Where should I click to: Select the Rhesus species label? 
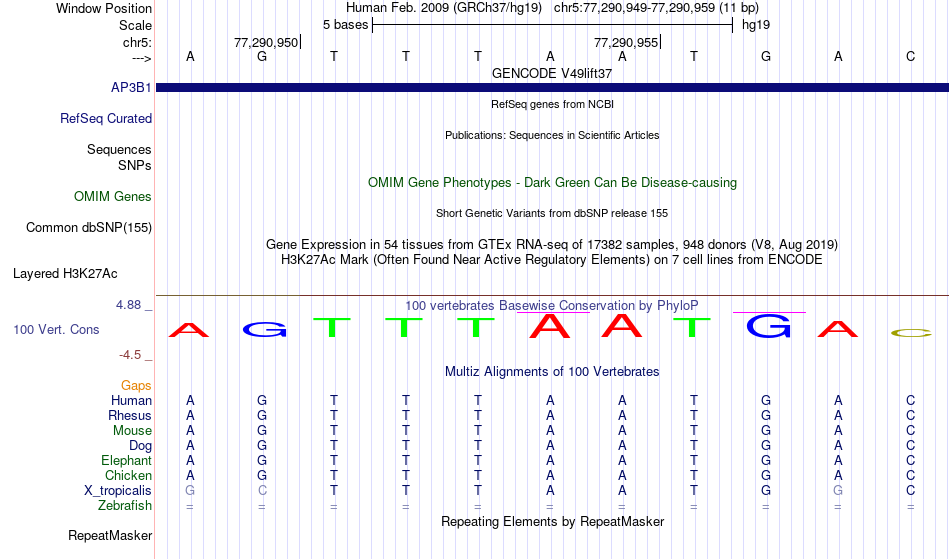130,415
